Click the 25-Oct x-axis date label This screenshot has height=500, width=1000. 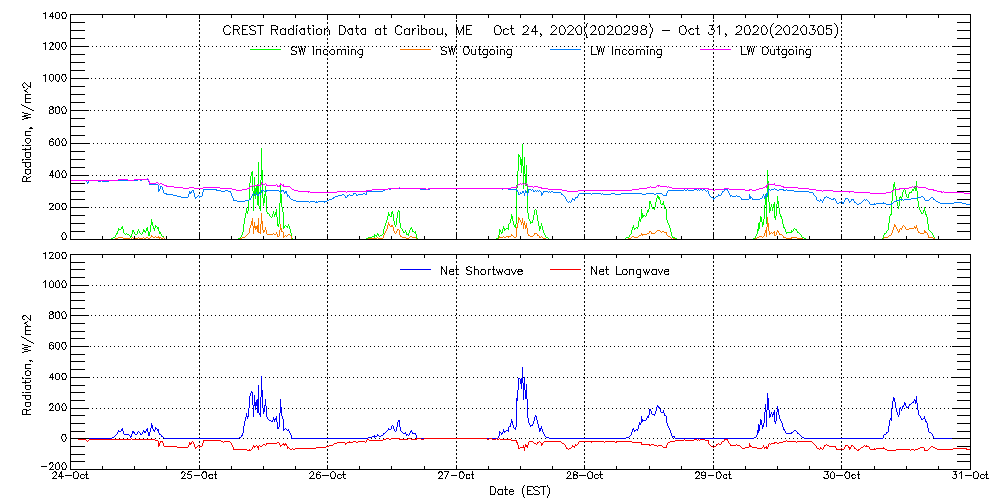[x=201, y=477]
